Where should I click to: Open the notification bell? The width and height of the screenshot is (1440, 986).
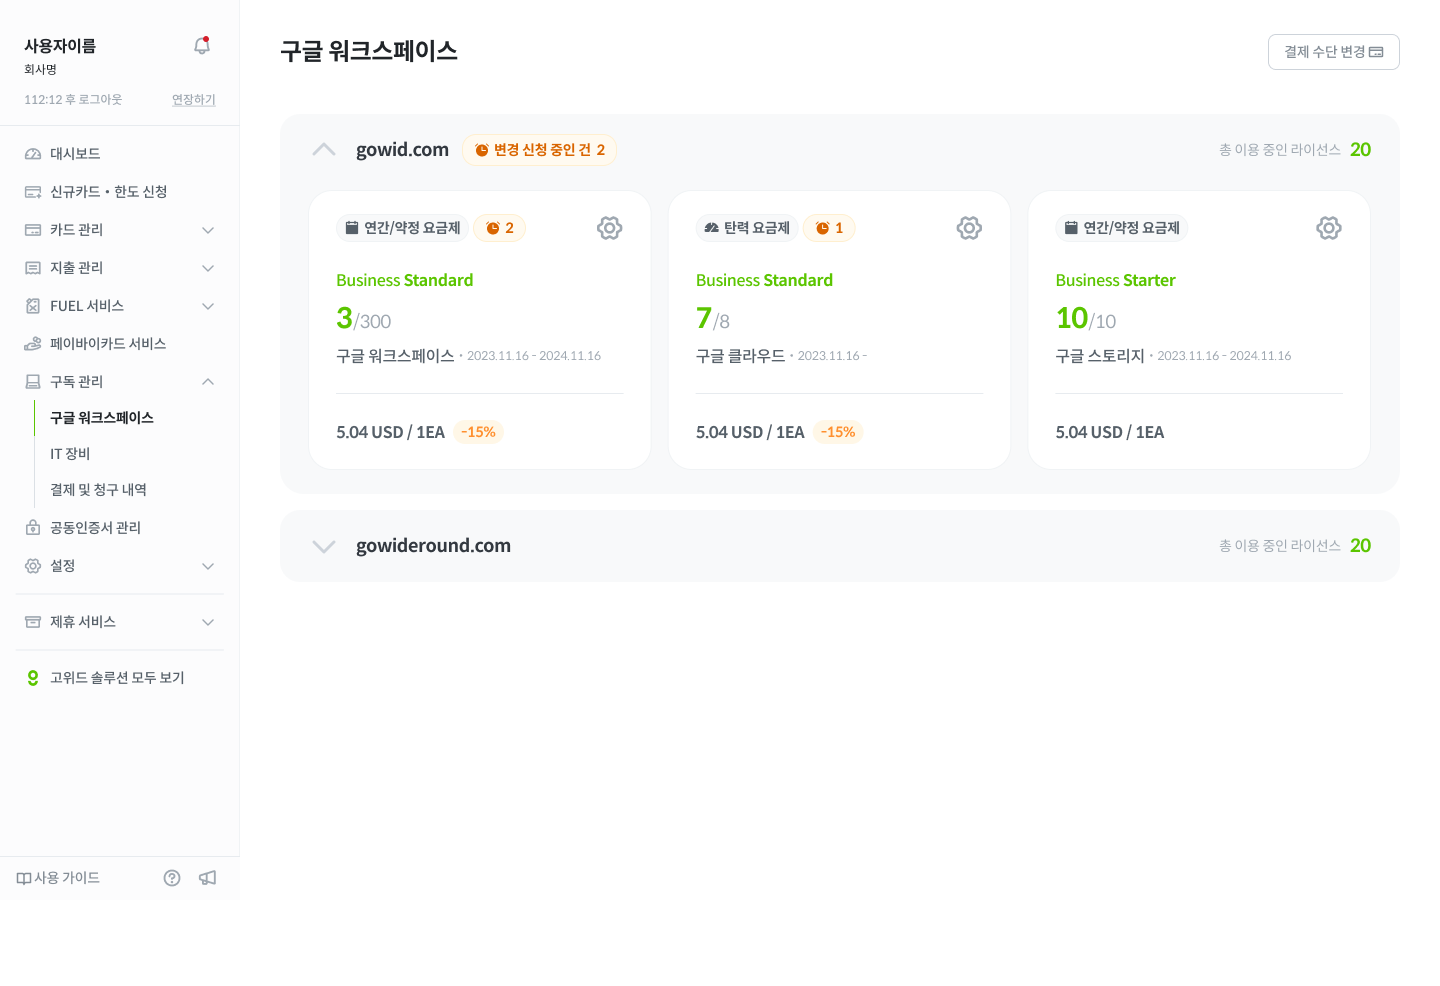(202, 46)
